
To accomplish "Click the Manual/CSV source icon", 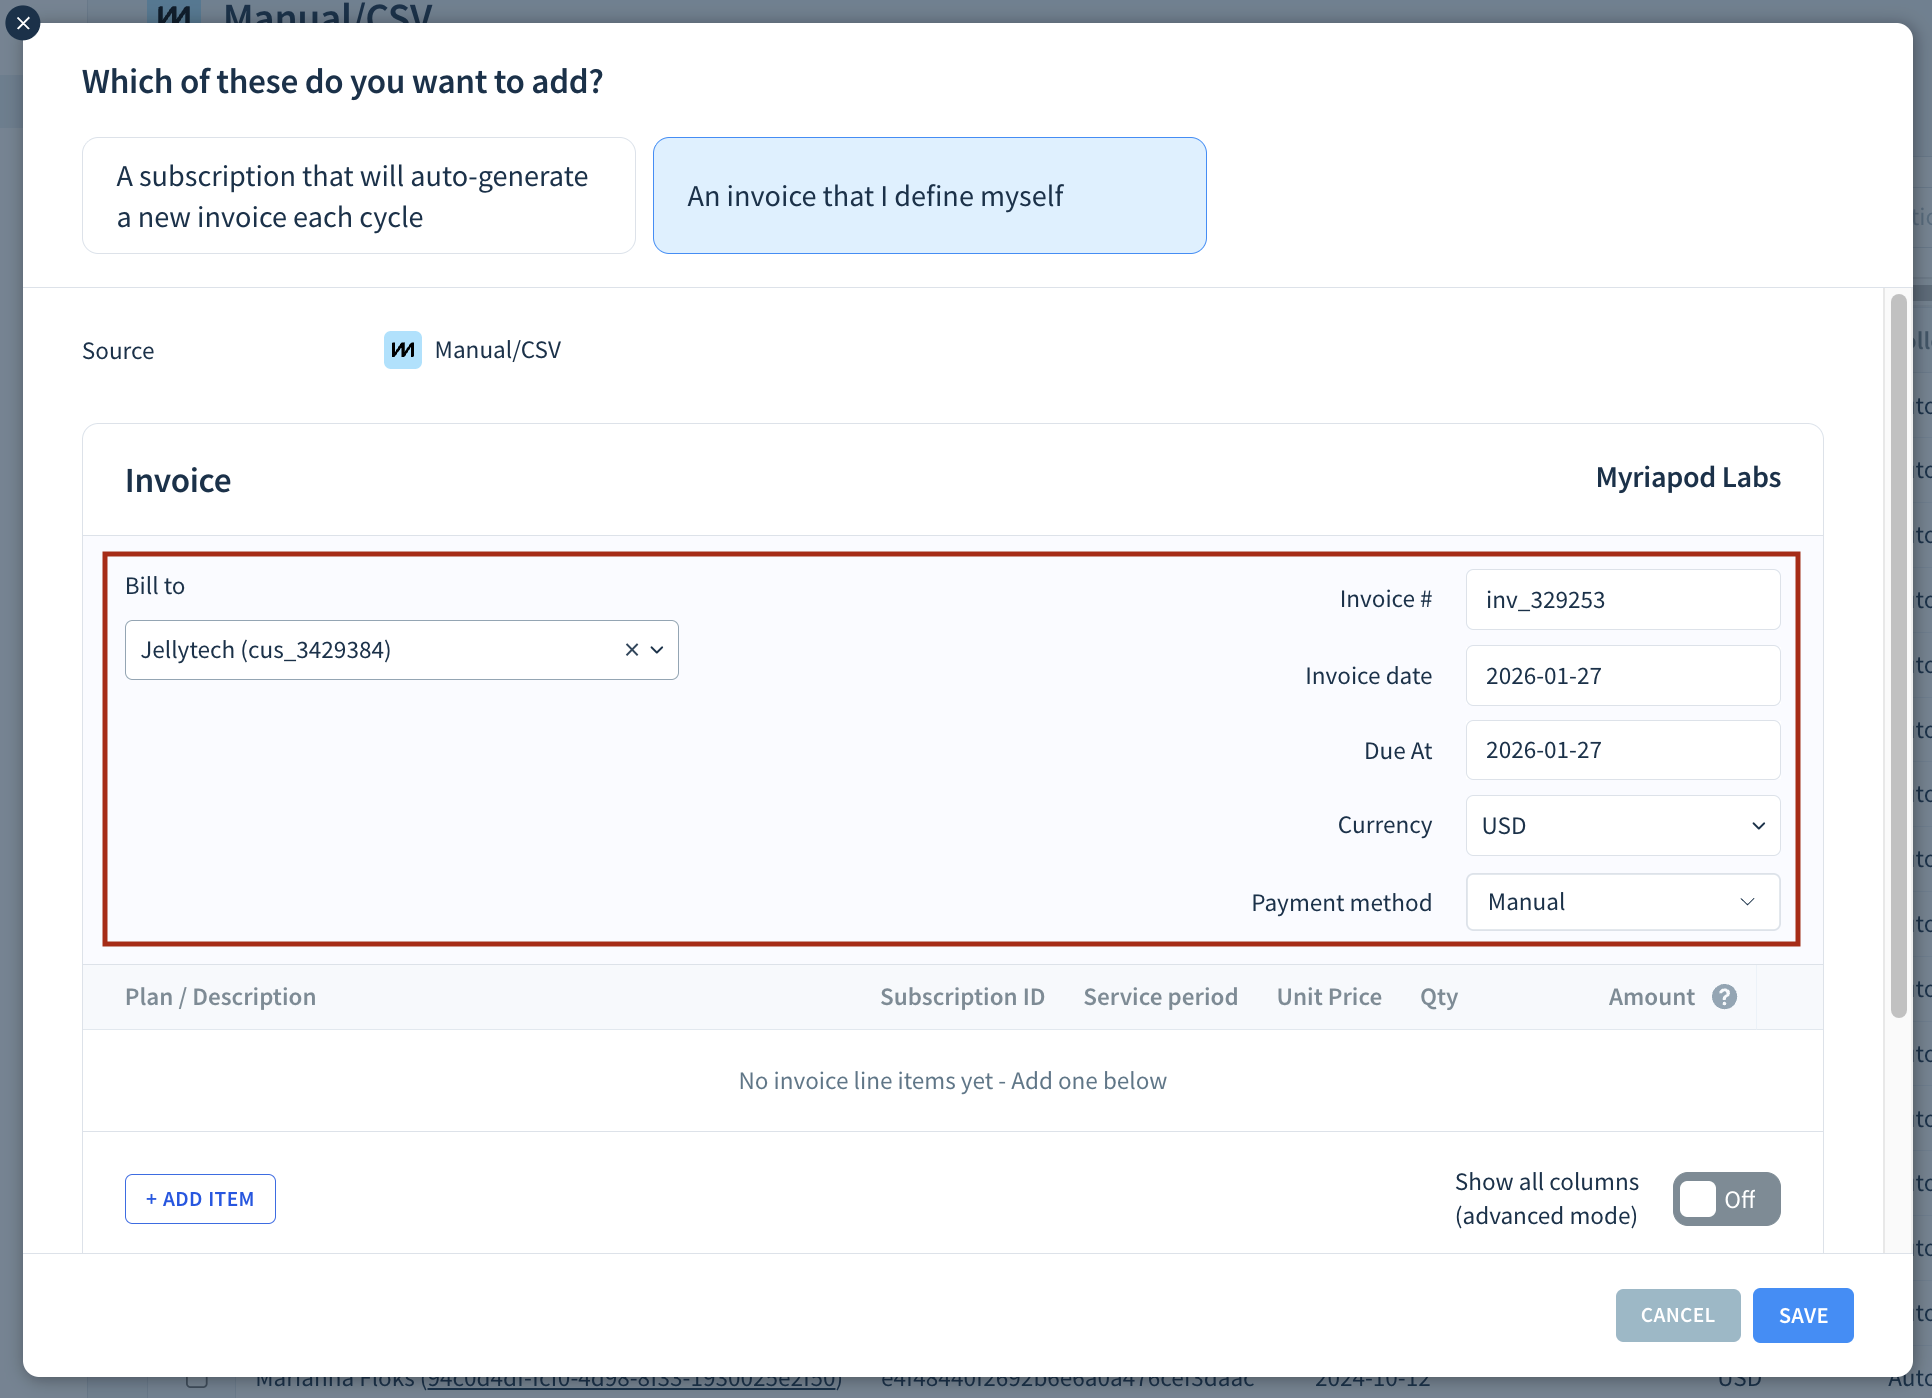I will [402, 350].
